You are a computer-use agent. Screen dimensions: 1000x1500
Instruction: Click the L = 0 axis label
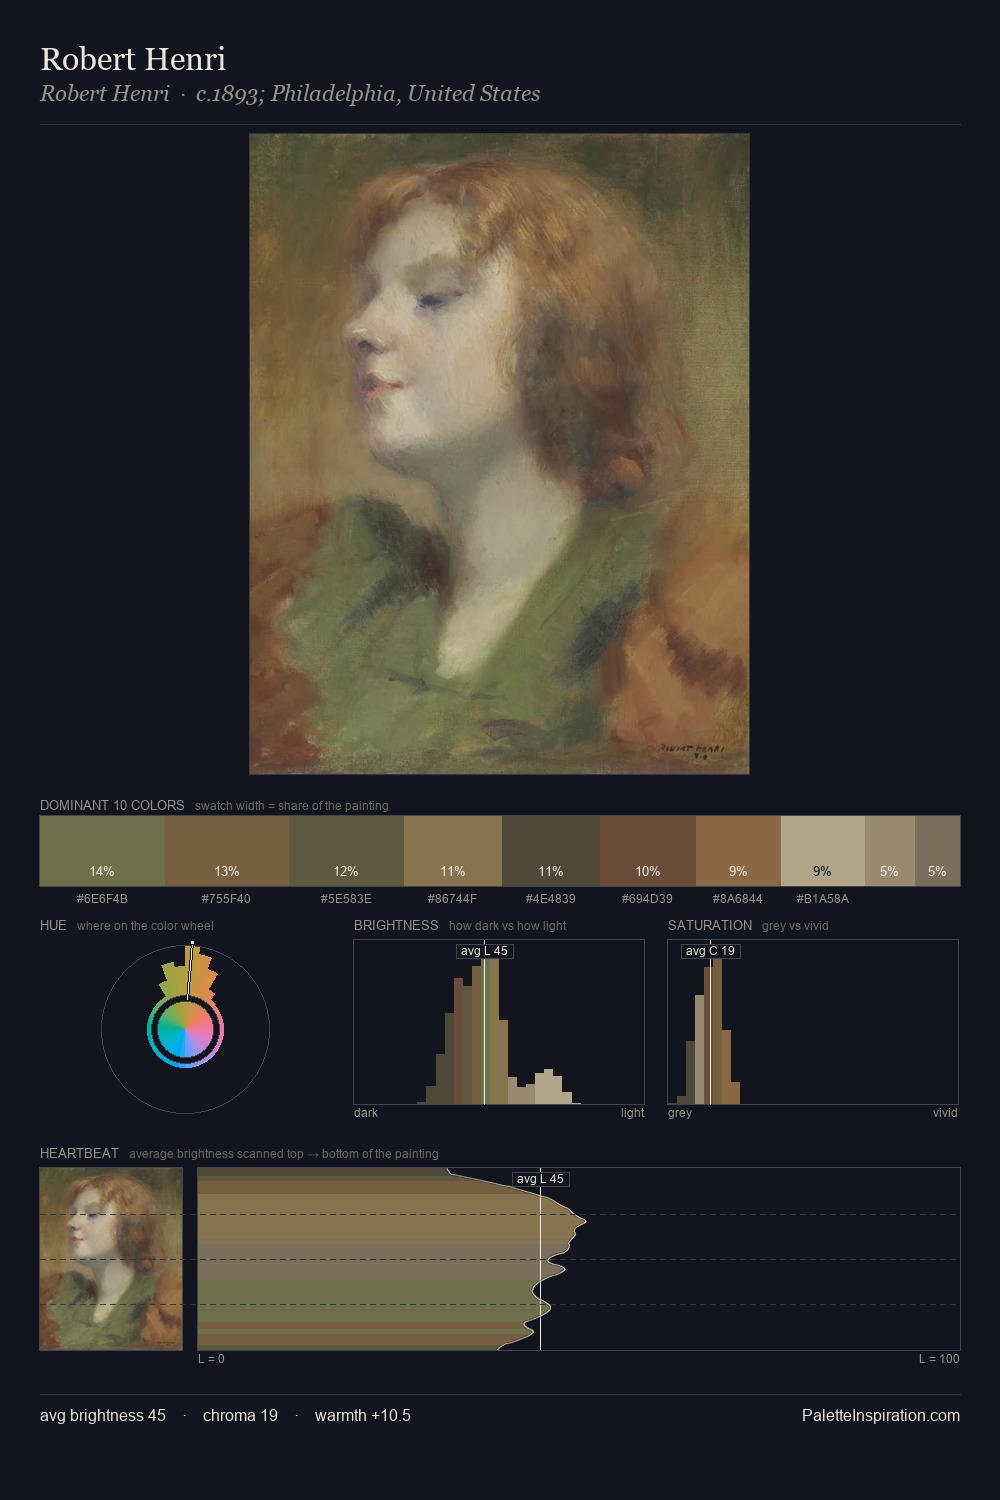211,1359
